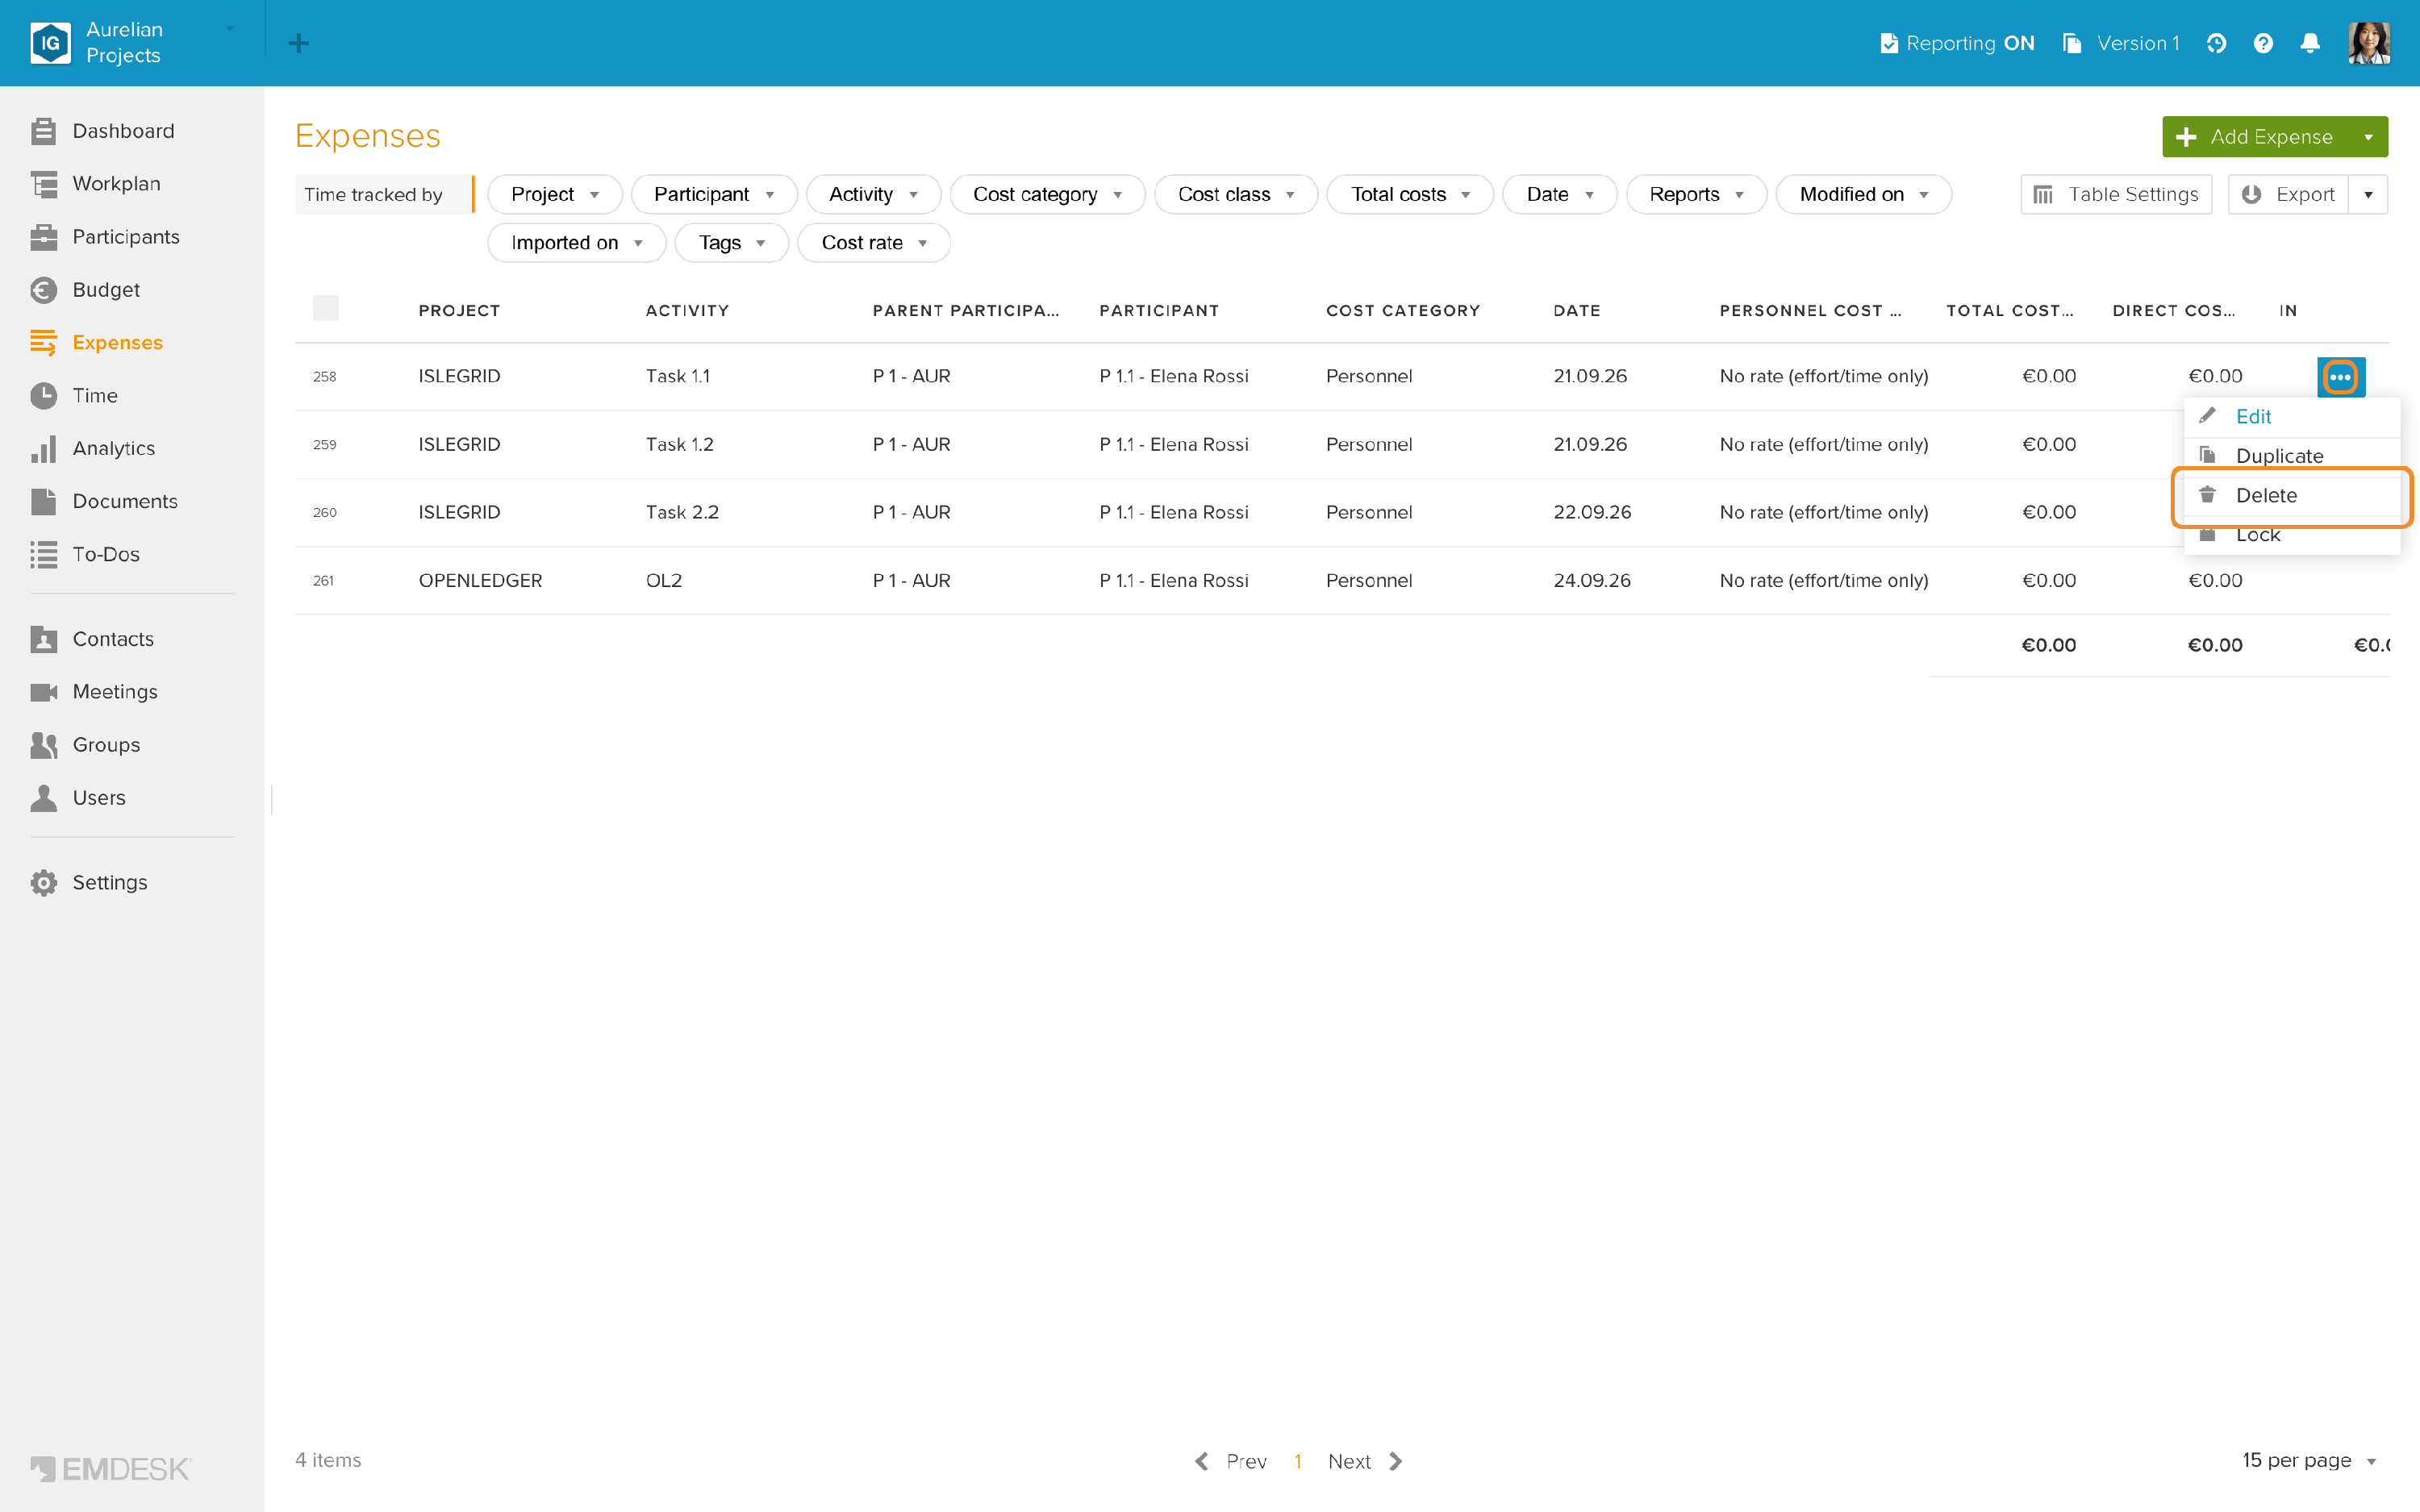Choose Edit from the row menu
The image size is (2420, 1512).
[2292, 417]
